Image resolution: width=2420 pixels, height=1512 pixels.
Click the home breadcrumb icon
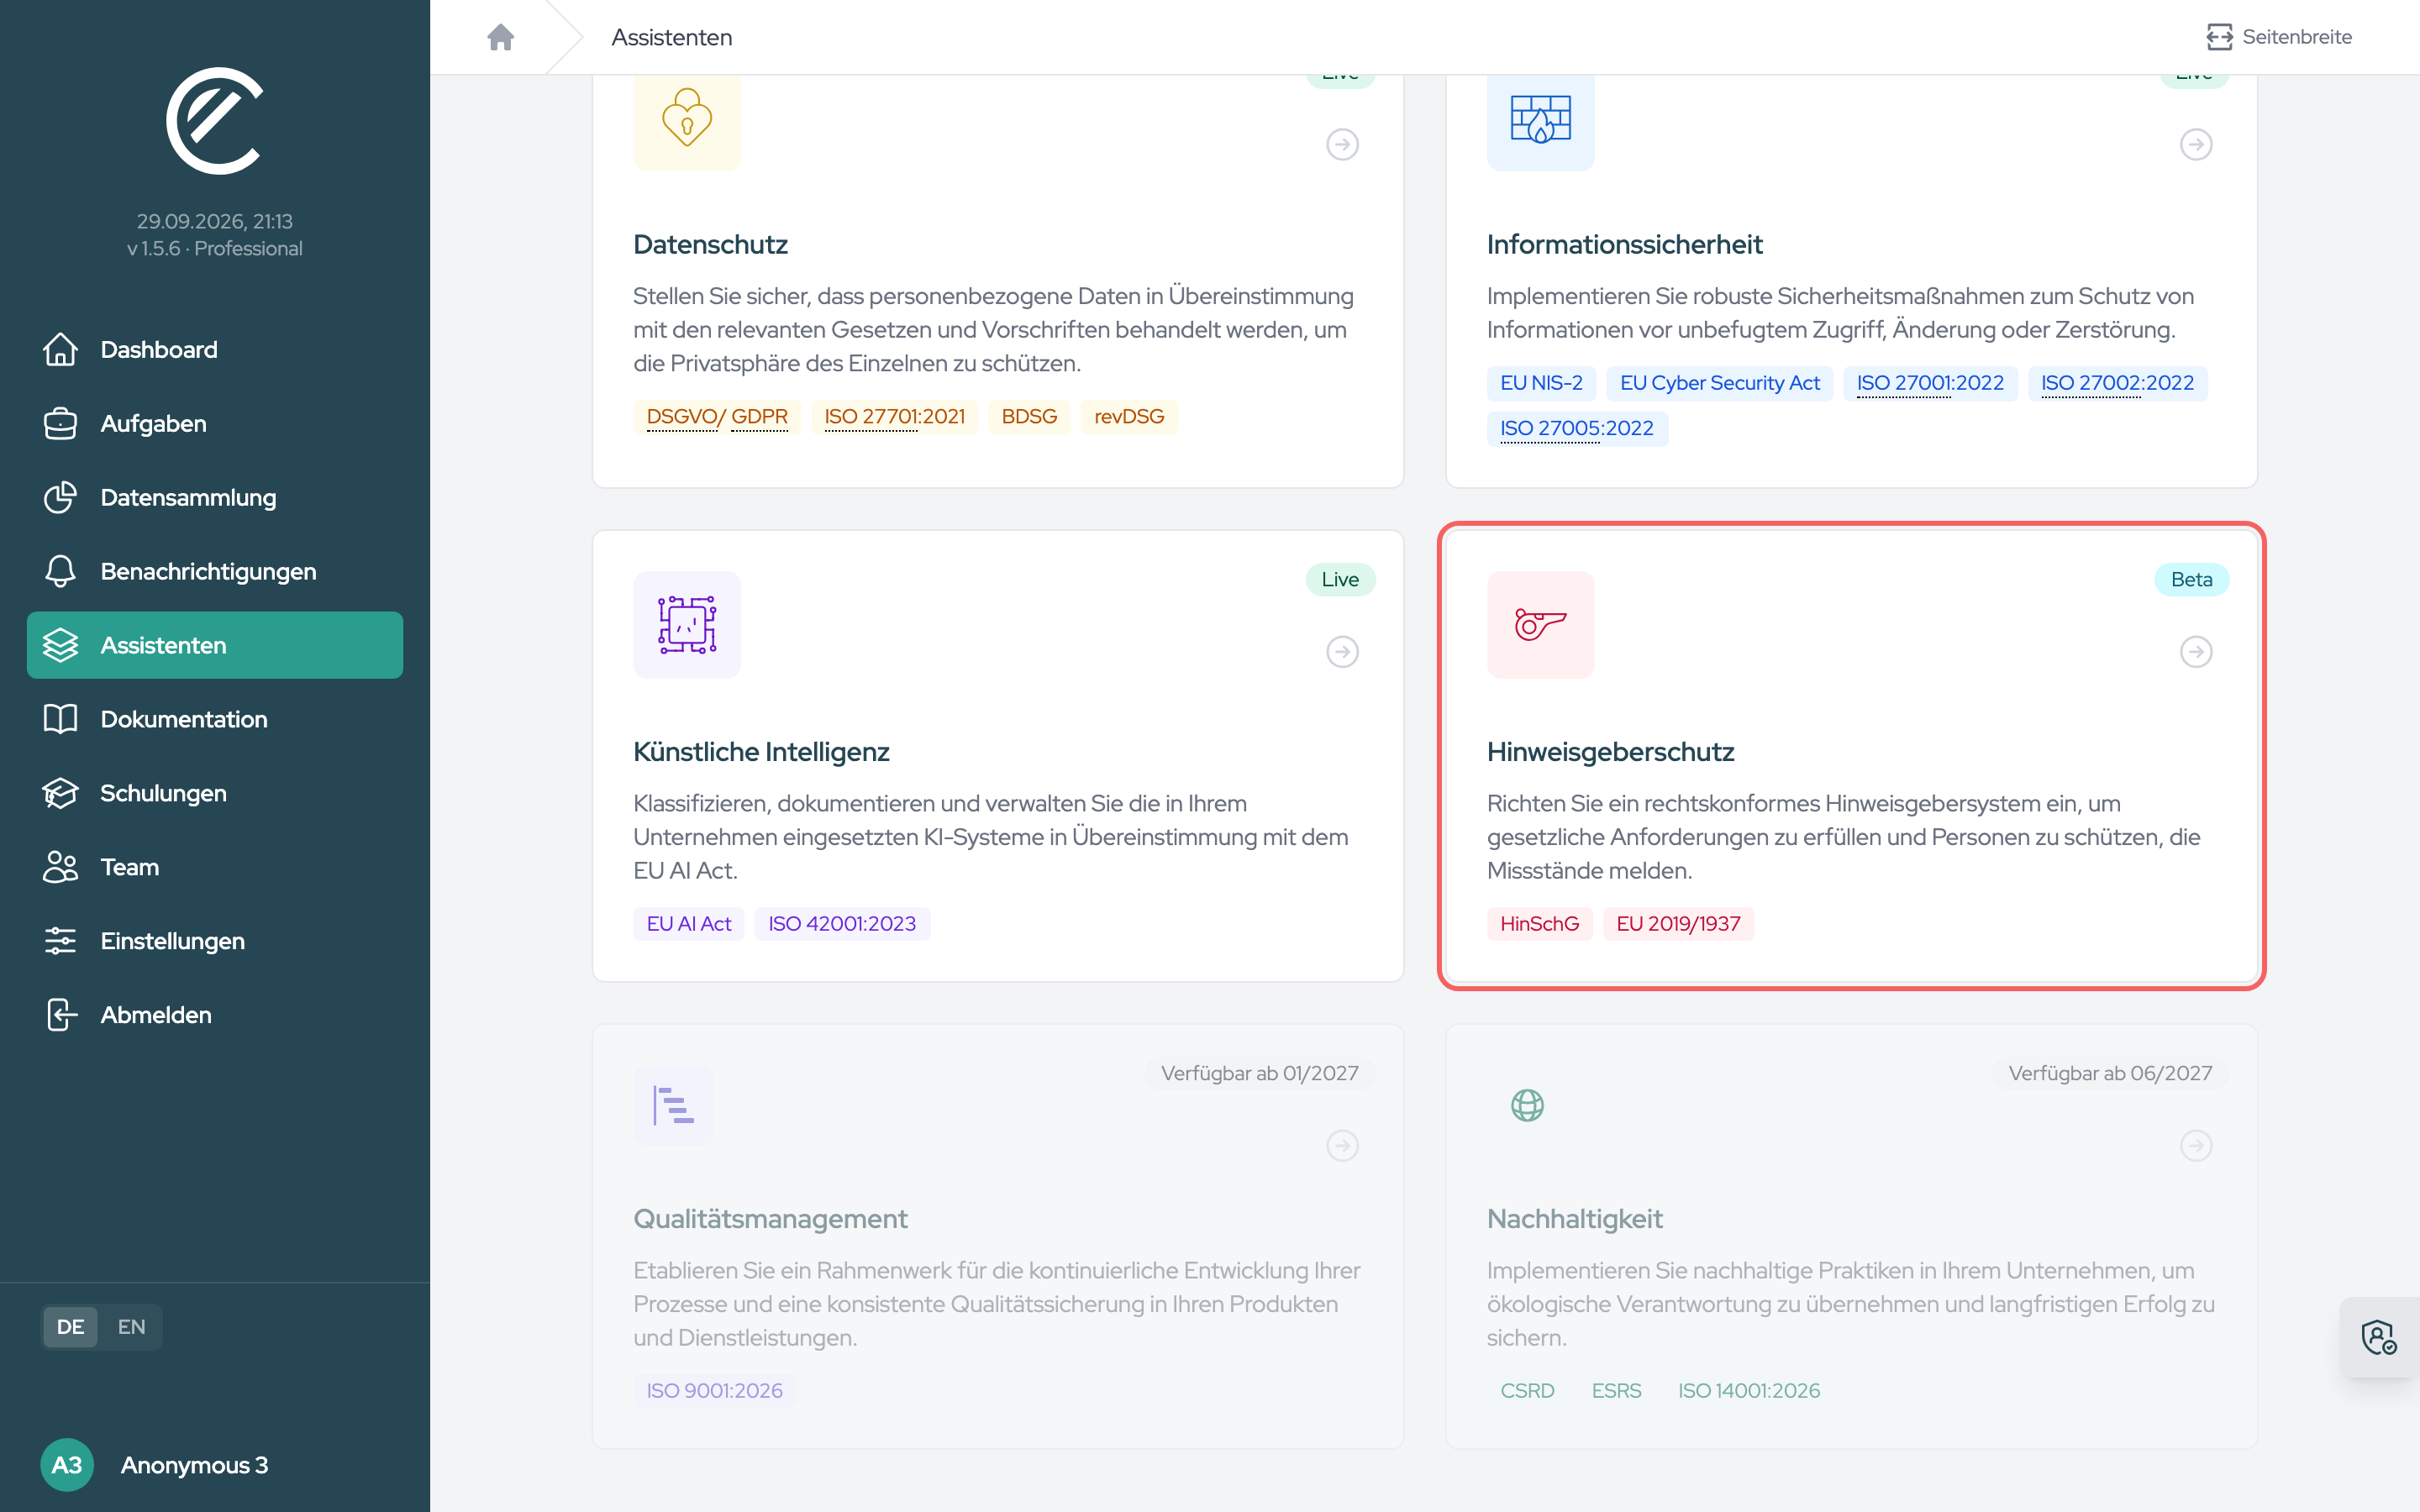tap(500, 37)
